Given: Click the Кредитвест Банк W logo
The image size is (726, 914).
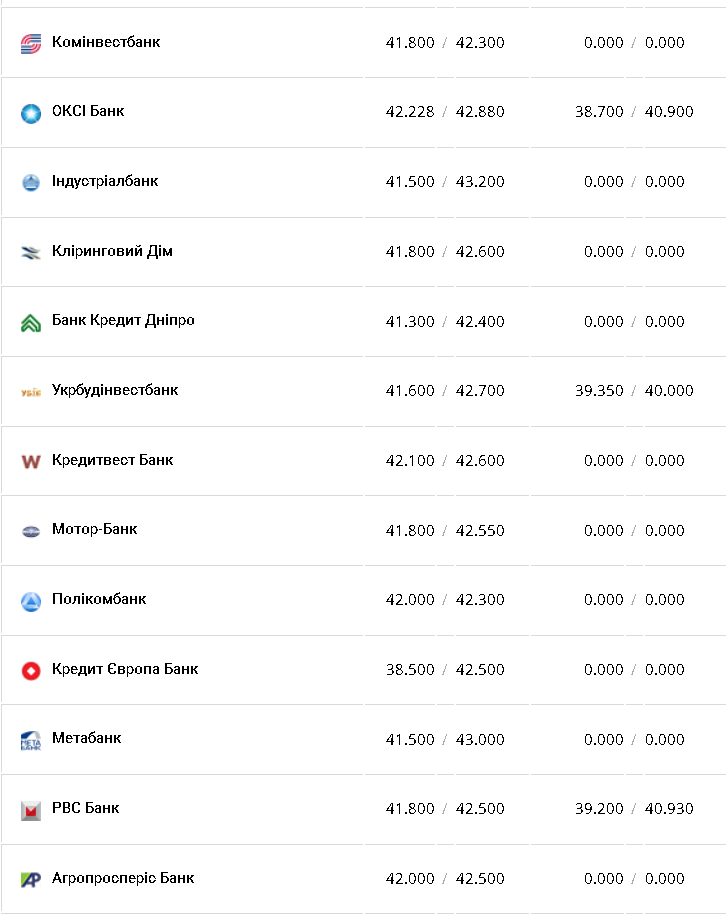Looking at the screenshot, I should [31, 461].
